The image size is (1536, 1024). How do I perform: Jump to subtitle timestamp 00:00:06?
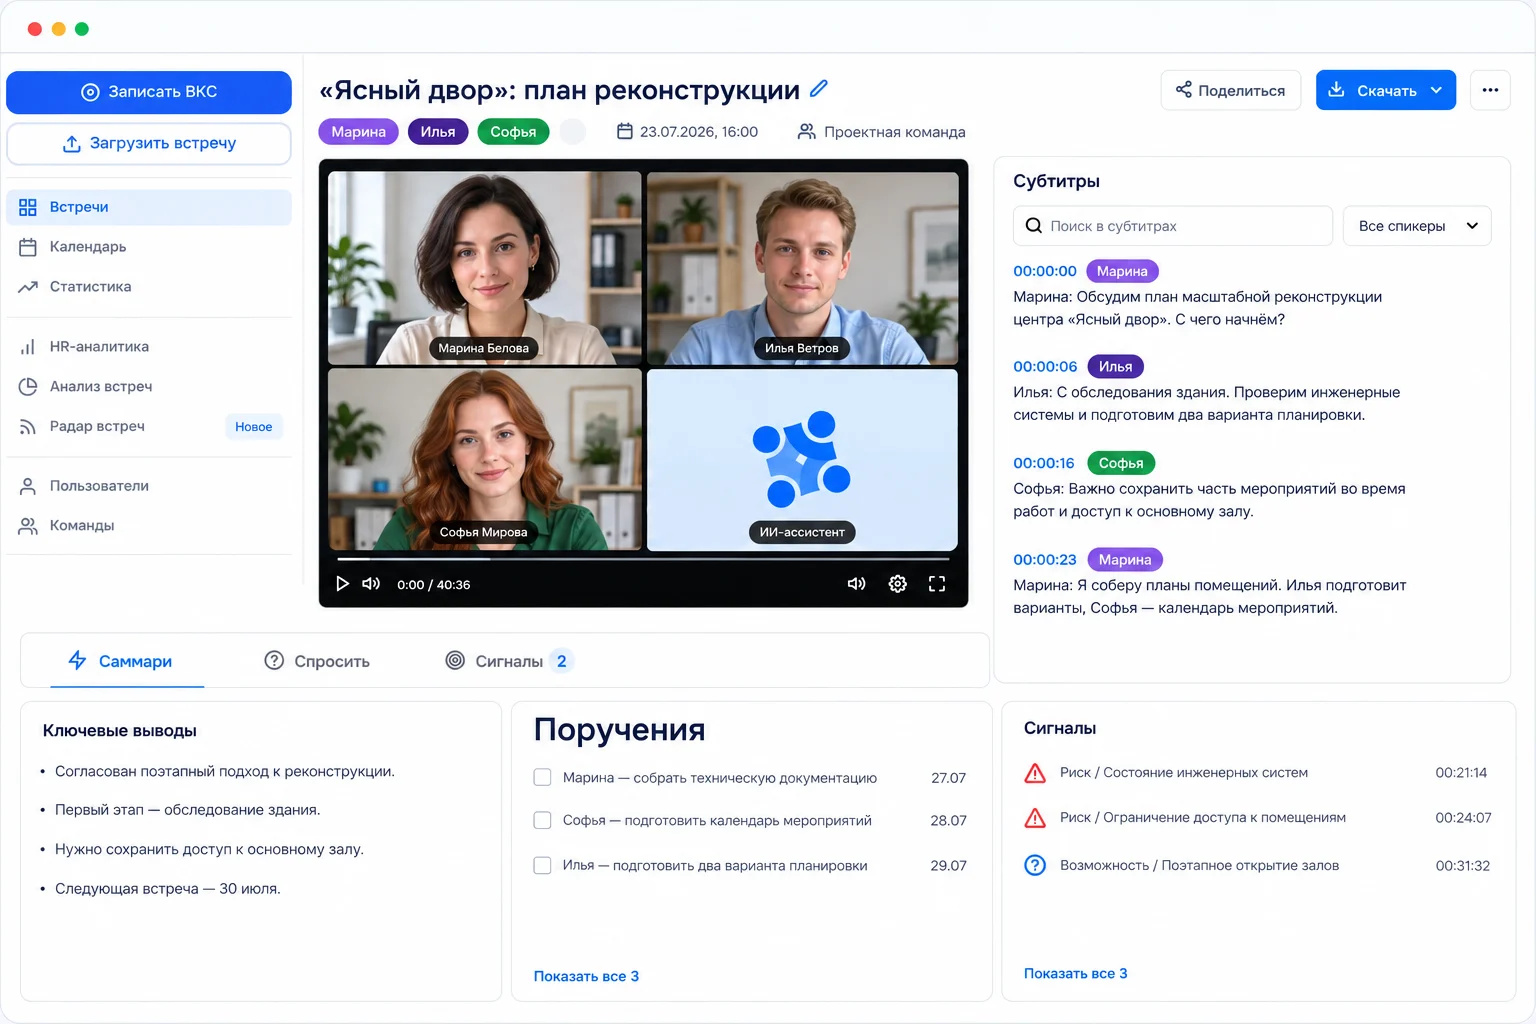pos(1045,367)
